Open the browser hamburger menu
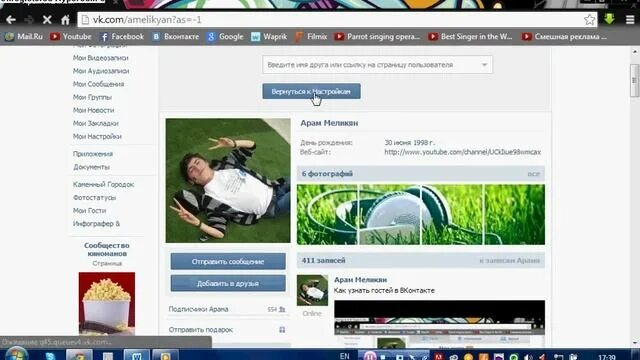This screenshot has height=360, width=640. 630,20
